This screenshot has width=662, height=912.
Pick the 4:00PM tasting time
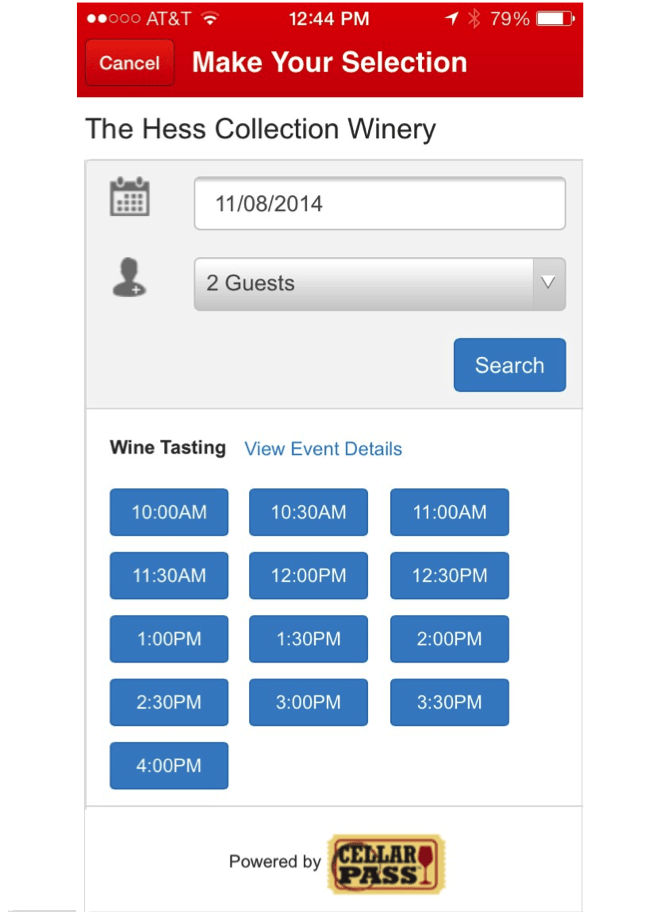[169, 765]
